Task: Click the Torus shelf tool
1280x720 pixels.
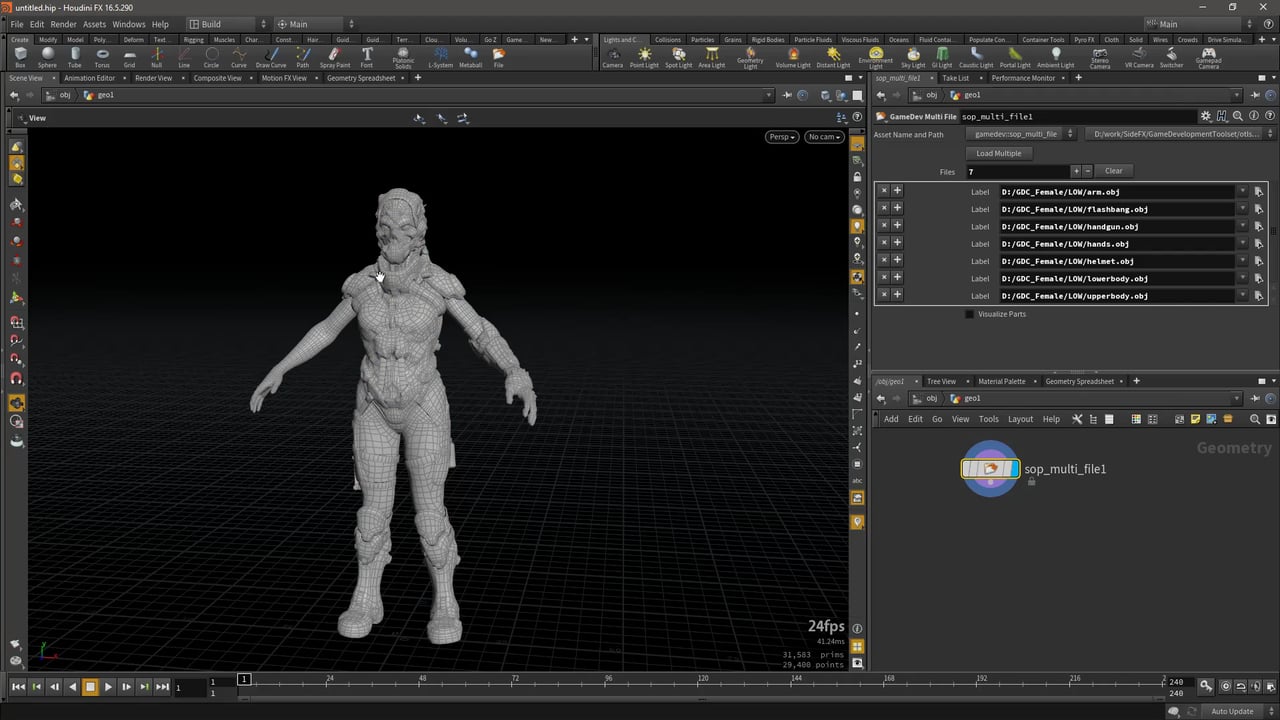Action: coord(102,57)
